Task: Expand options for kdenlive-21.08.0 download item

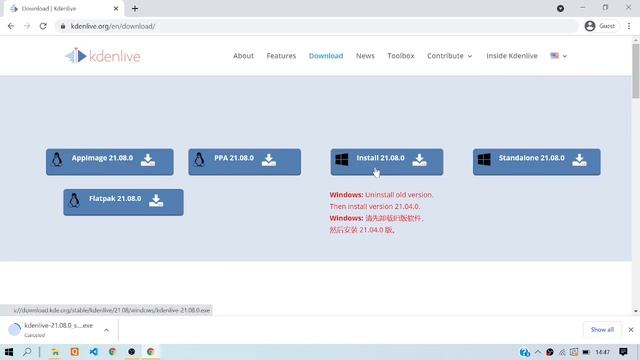Action: [107, 330]
